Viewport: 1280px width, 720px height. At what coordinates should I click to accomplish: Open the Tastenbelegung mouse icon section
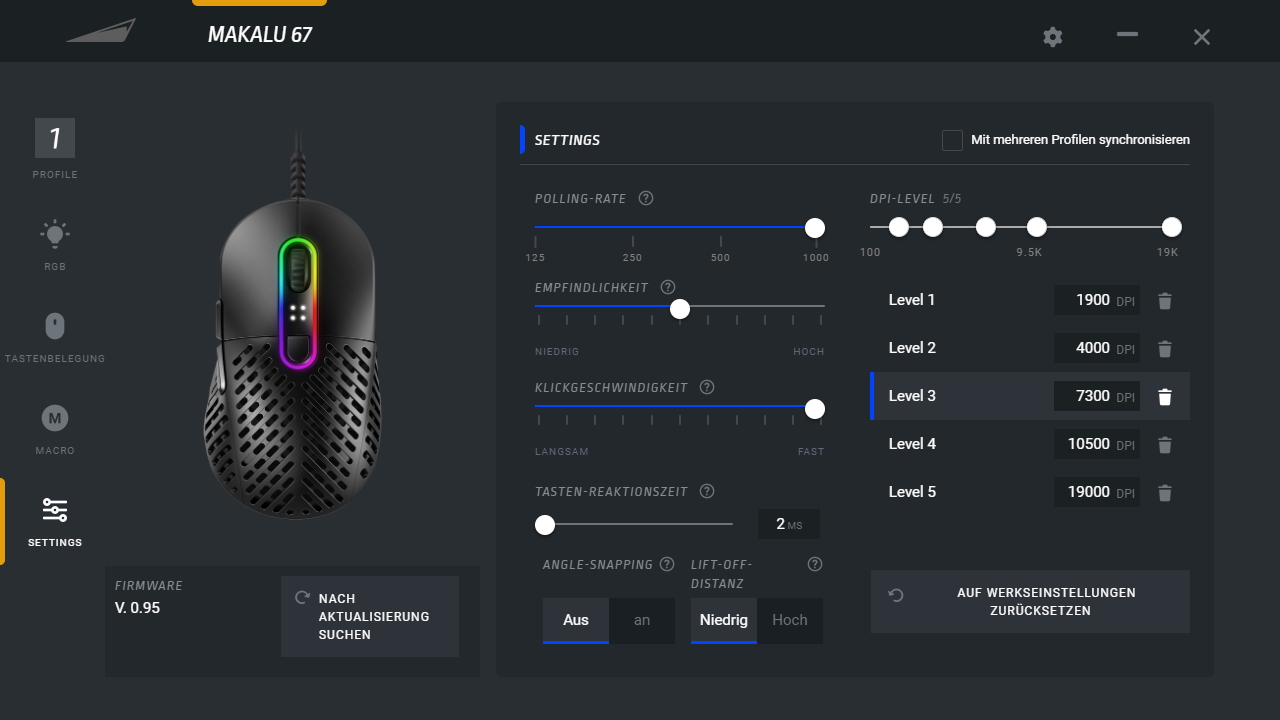click(55, 326)
